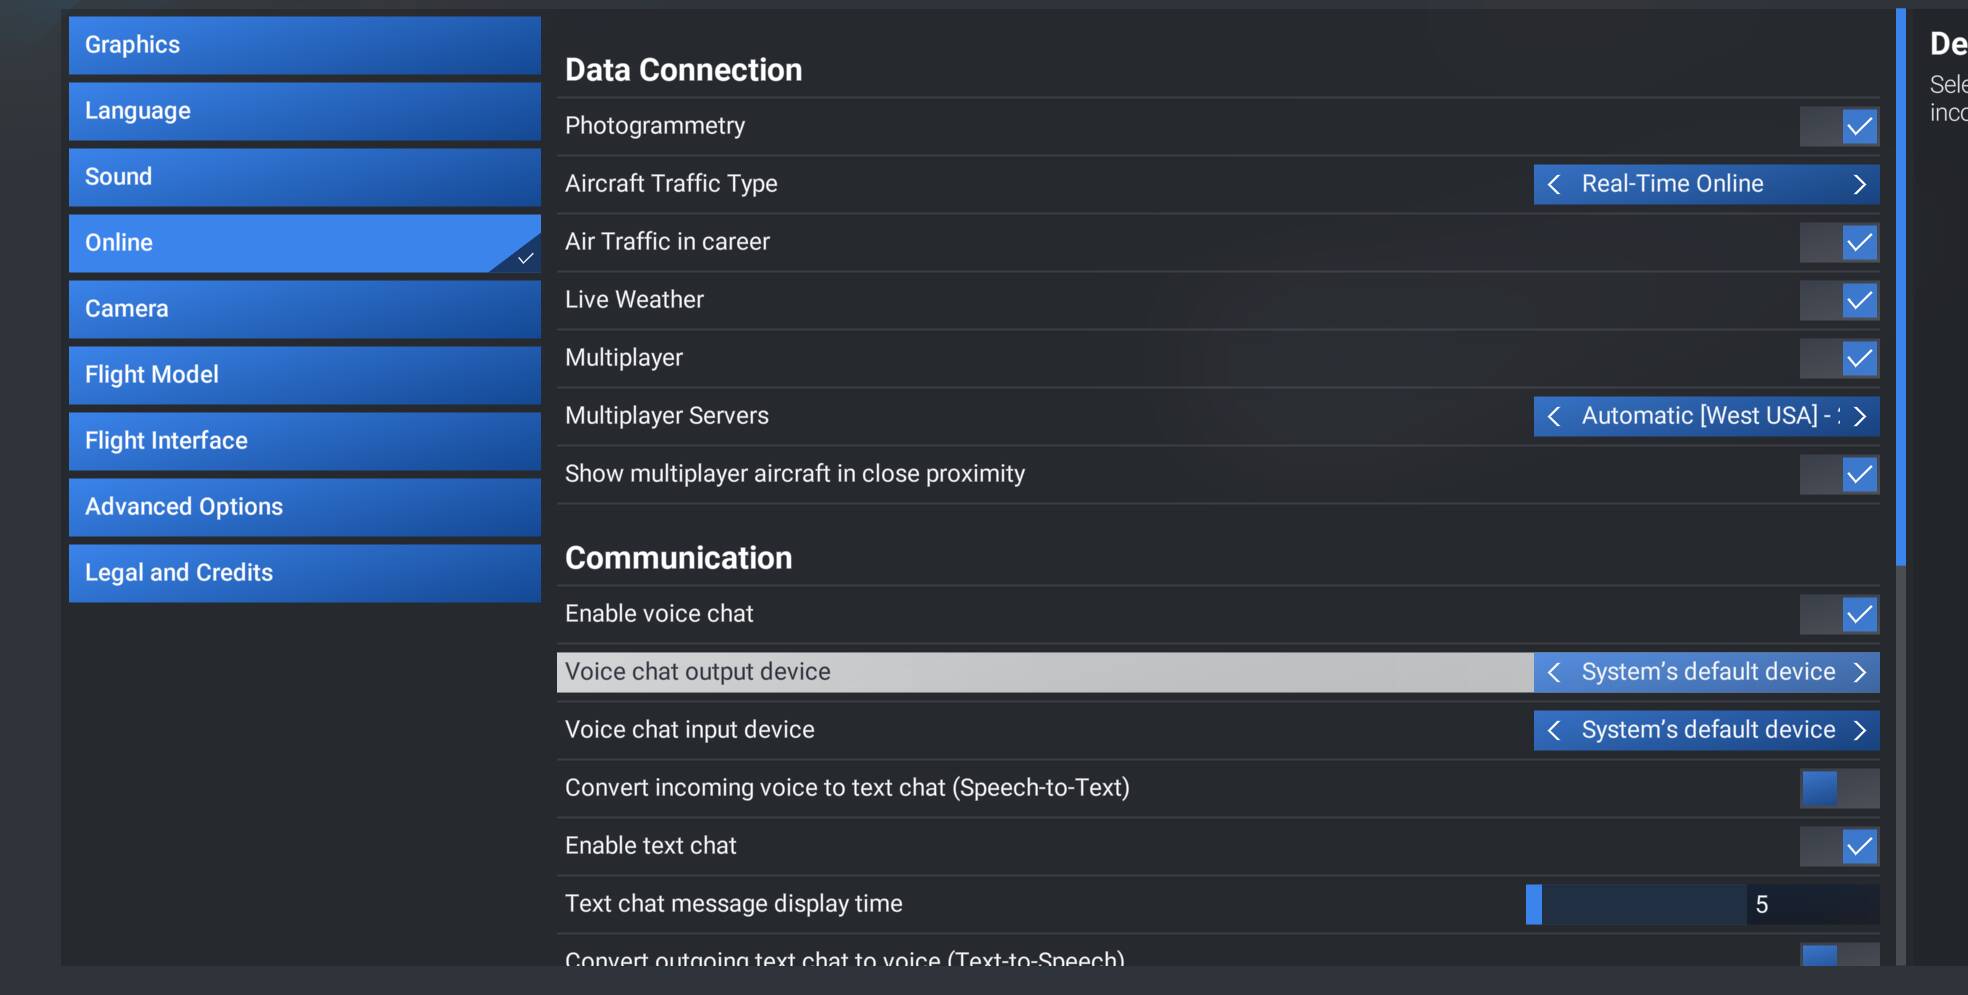The height and width of the screenshot is (995, 1968).
Task: Click previous arrow for Voice chat input device
Action: (1554, 730)
